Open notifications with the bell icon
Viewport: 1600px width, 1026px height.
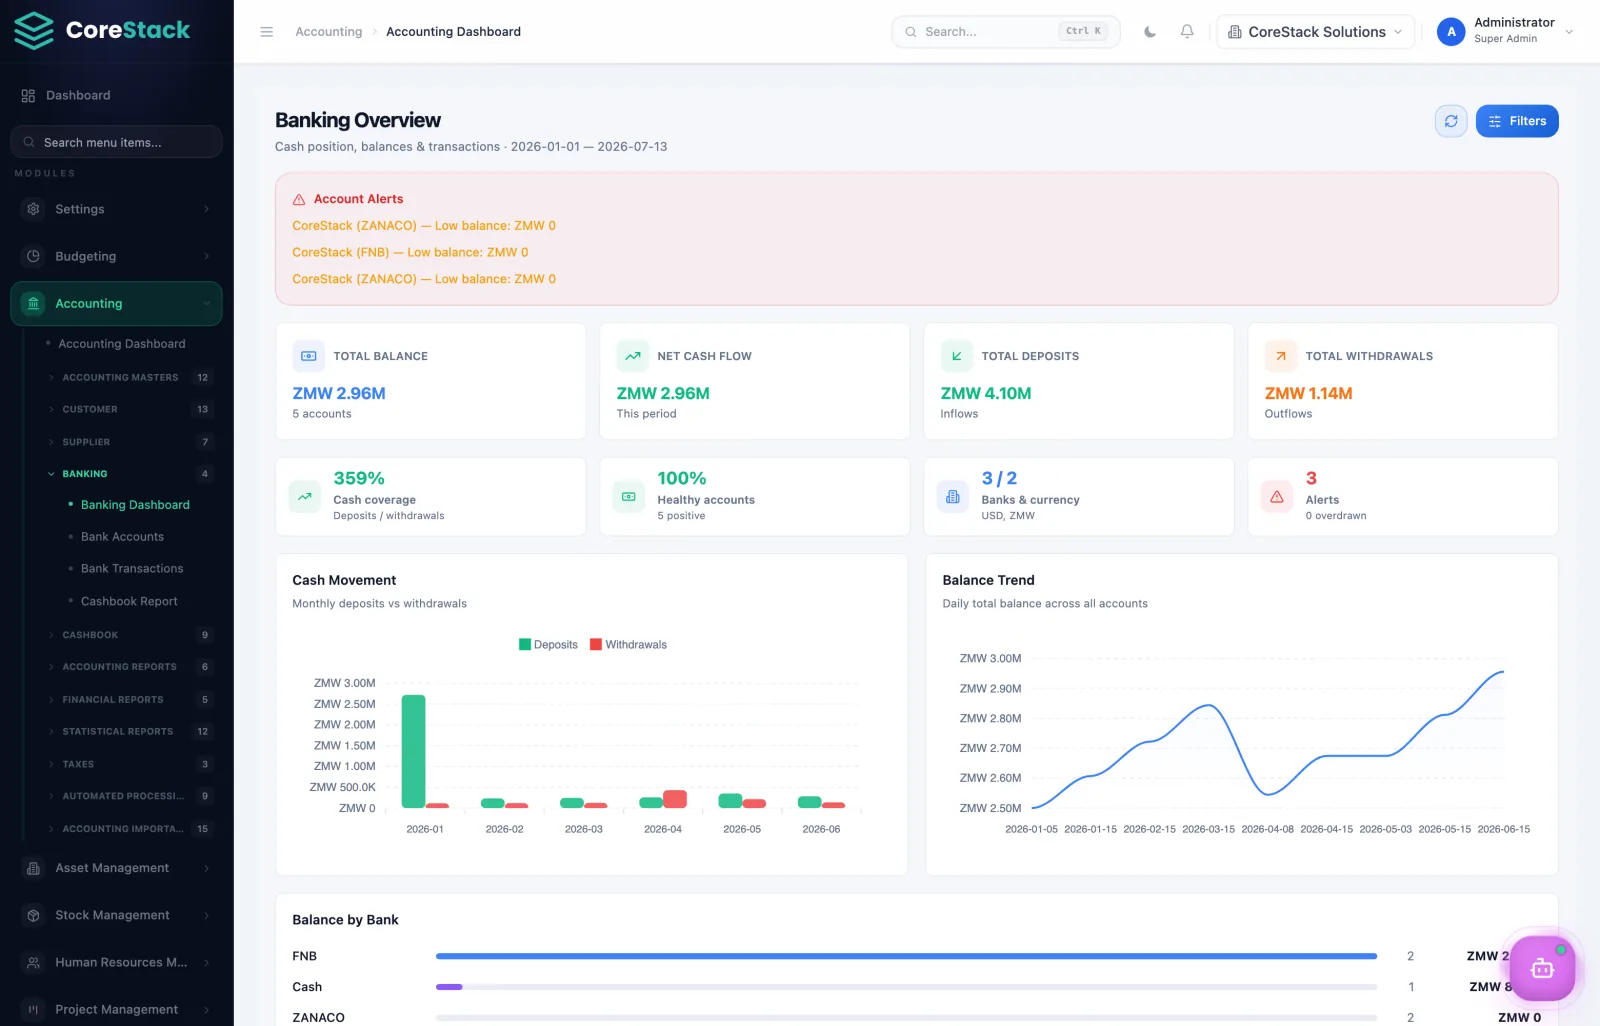pos(1187,32)
